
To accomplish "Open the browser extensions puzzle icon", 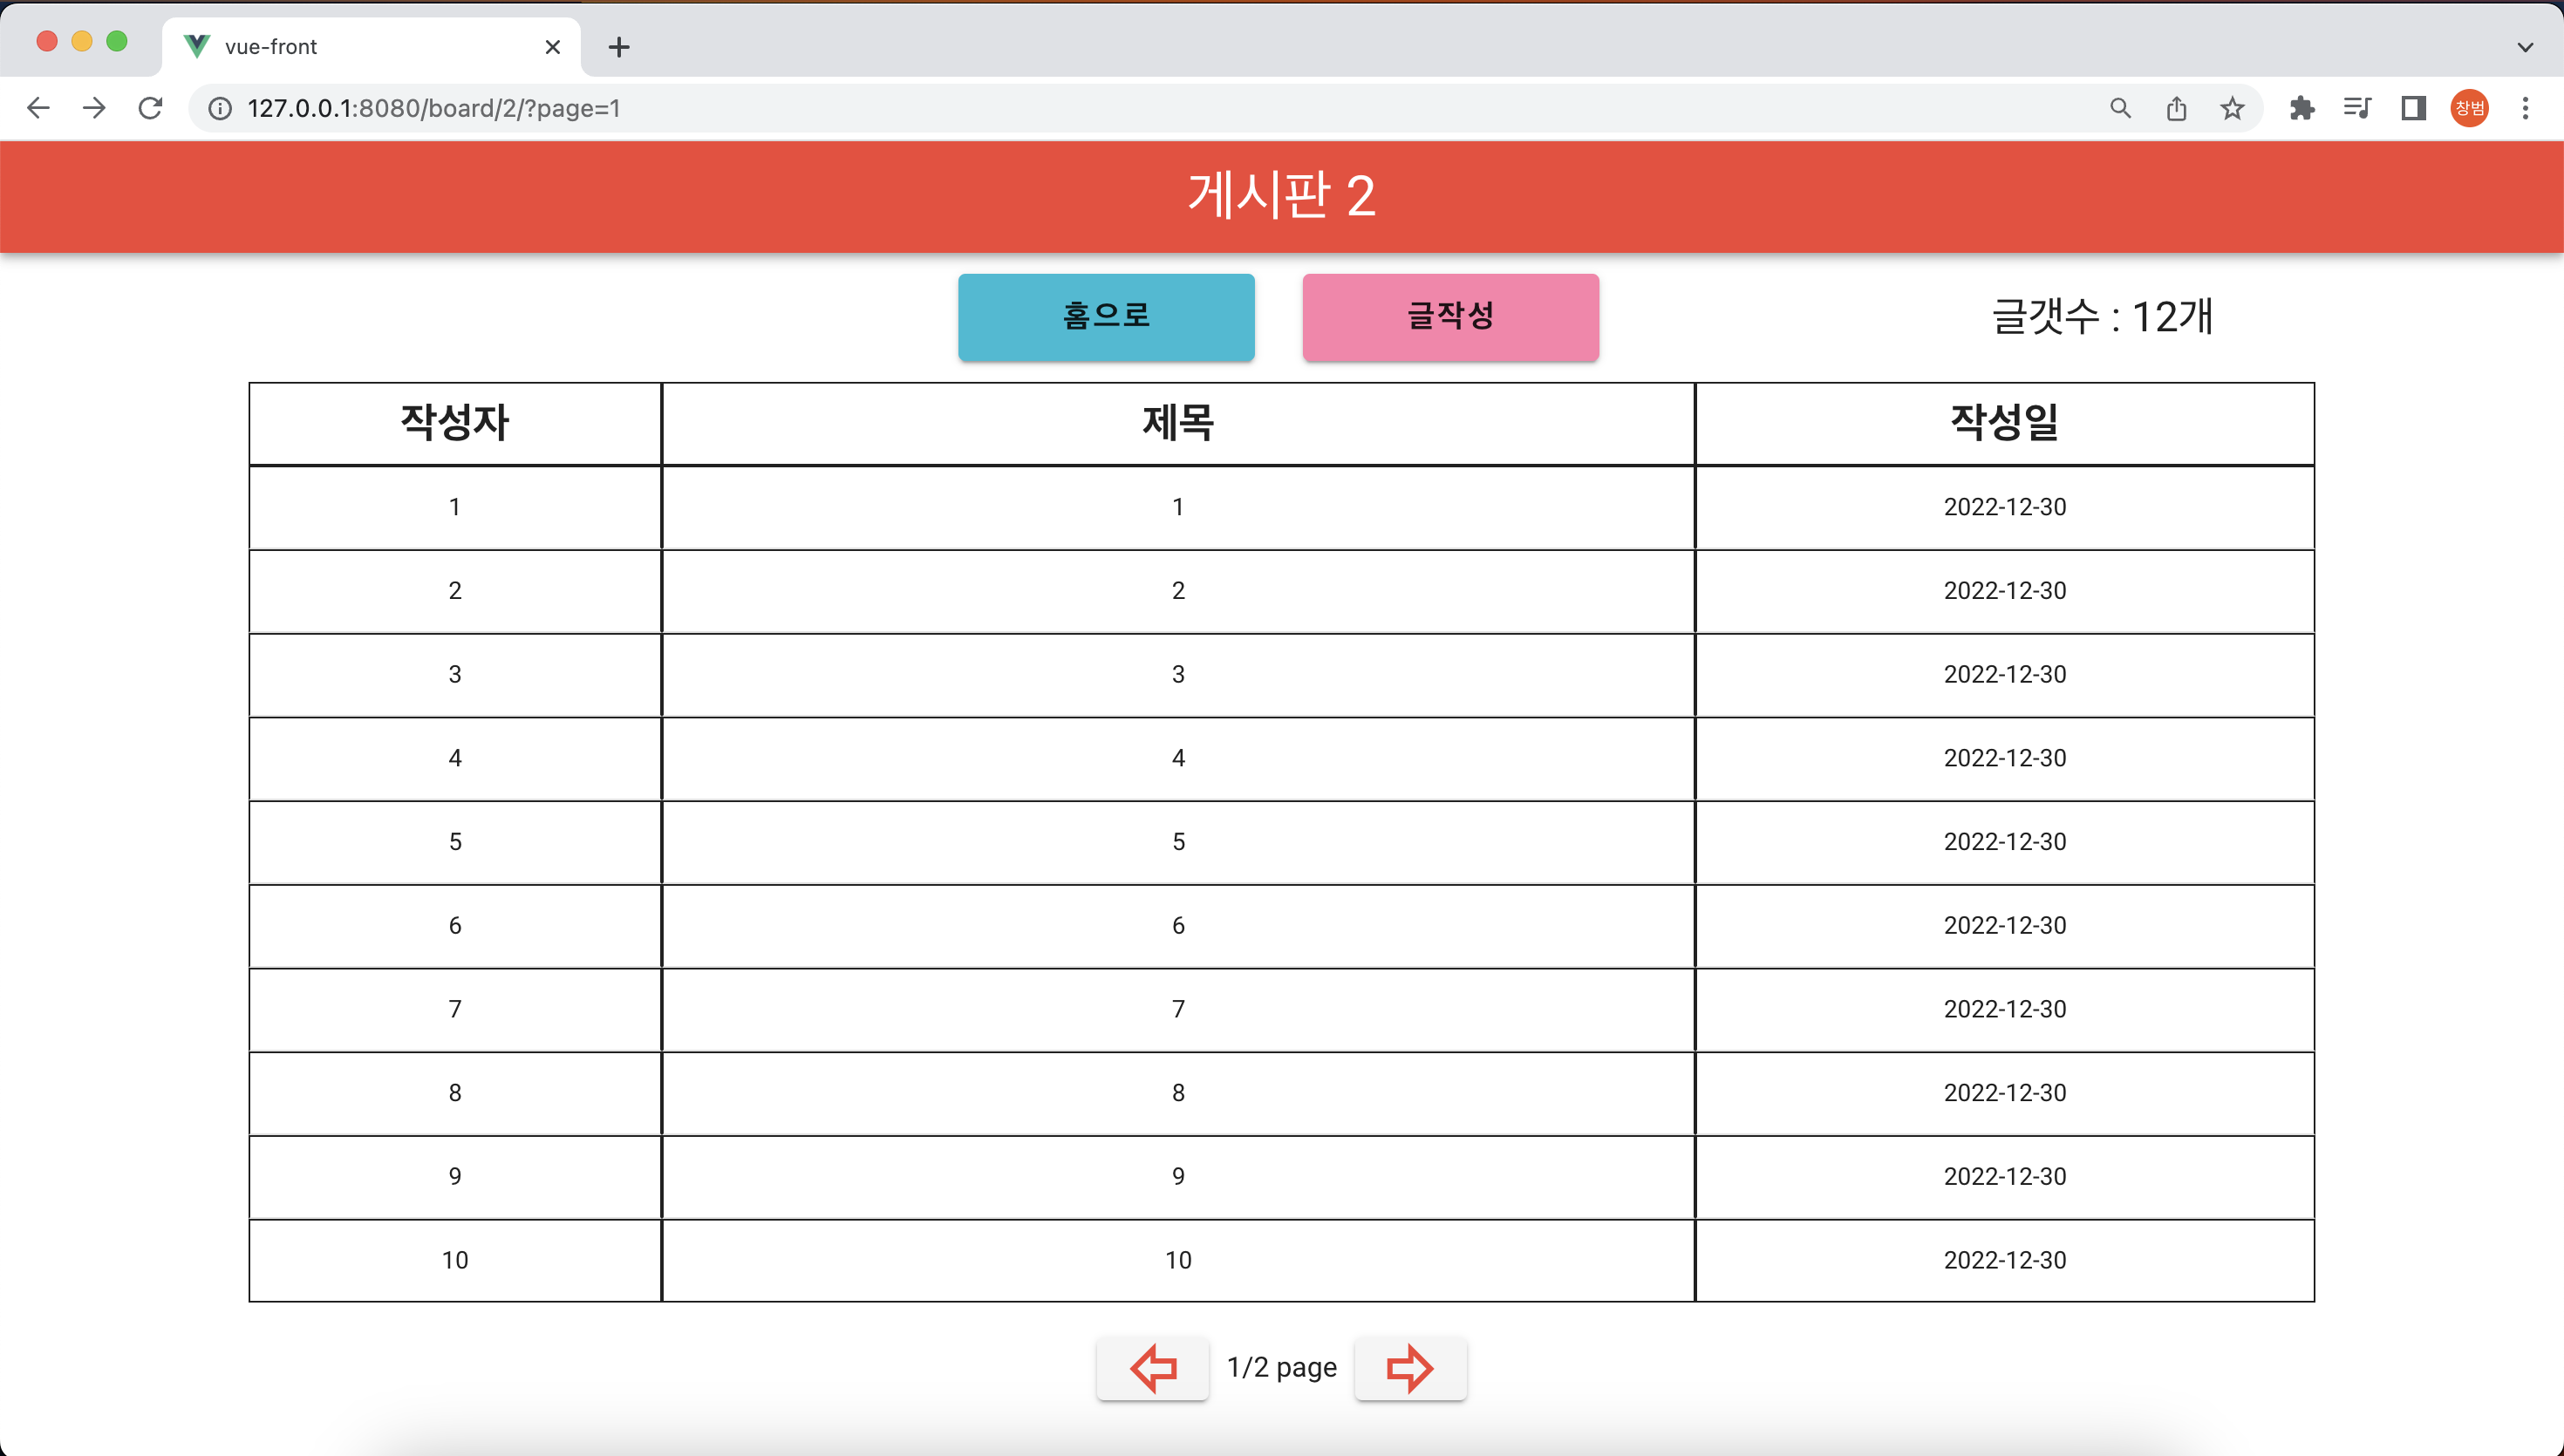I will 2302,108.
